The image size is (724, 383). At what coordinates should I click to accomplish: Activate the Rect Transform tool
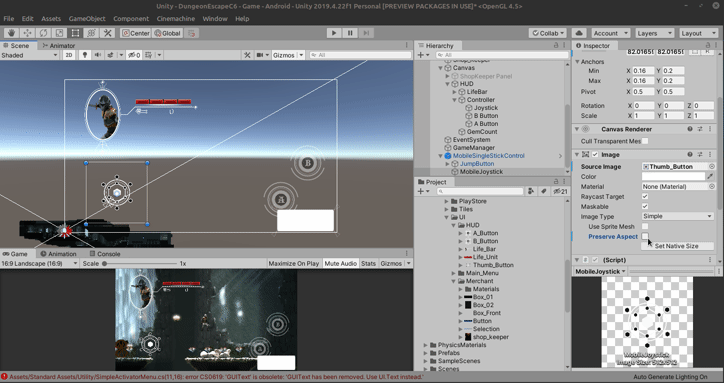coord(75,33)
